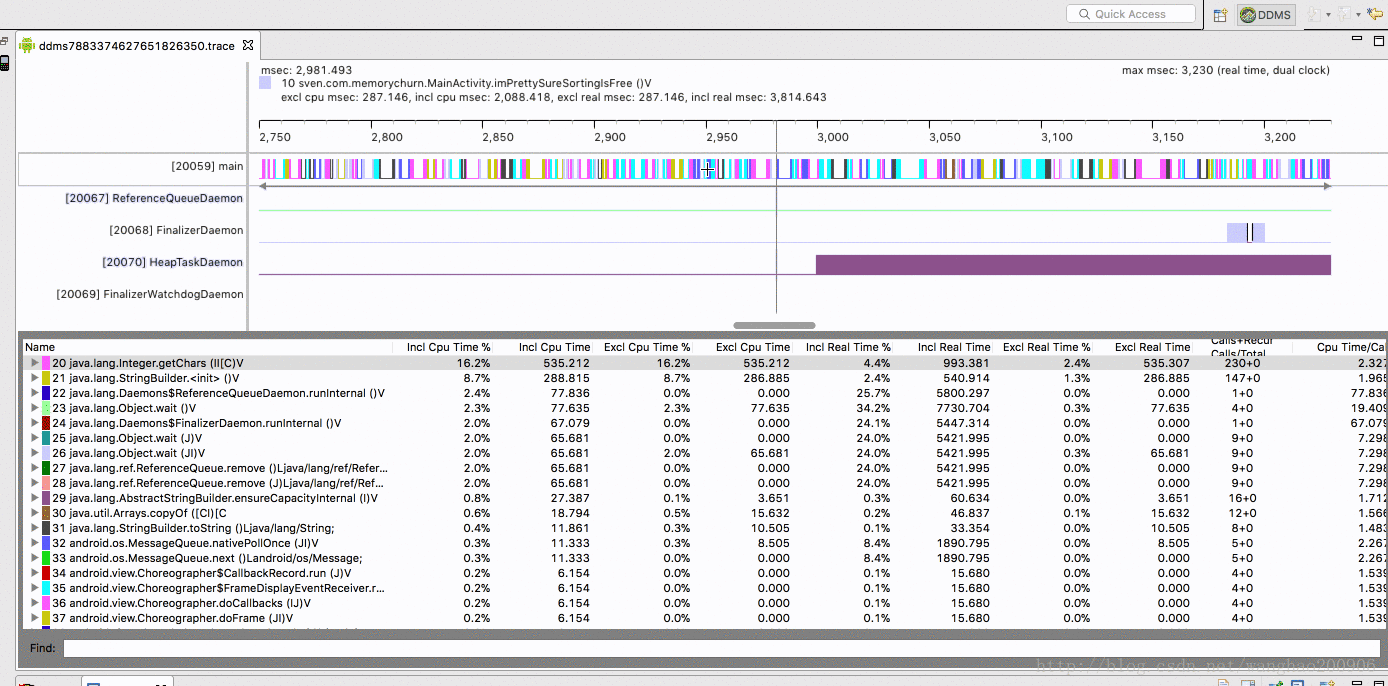Click the device phone icon in left sidebar
The width and height of the screenshot is (1388, 686).
click(5, 63)
